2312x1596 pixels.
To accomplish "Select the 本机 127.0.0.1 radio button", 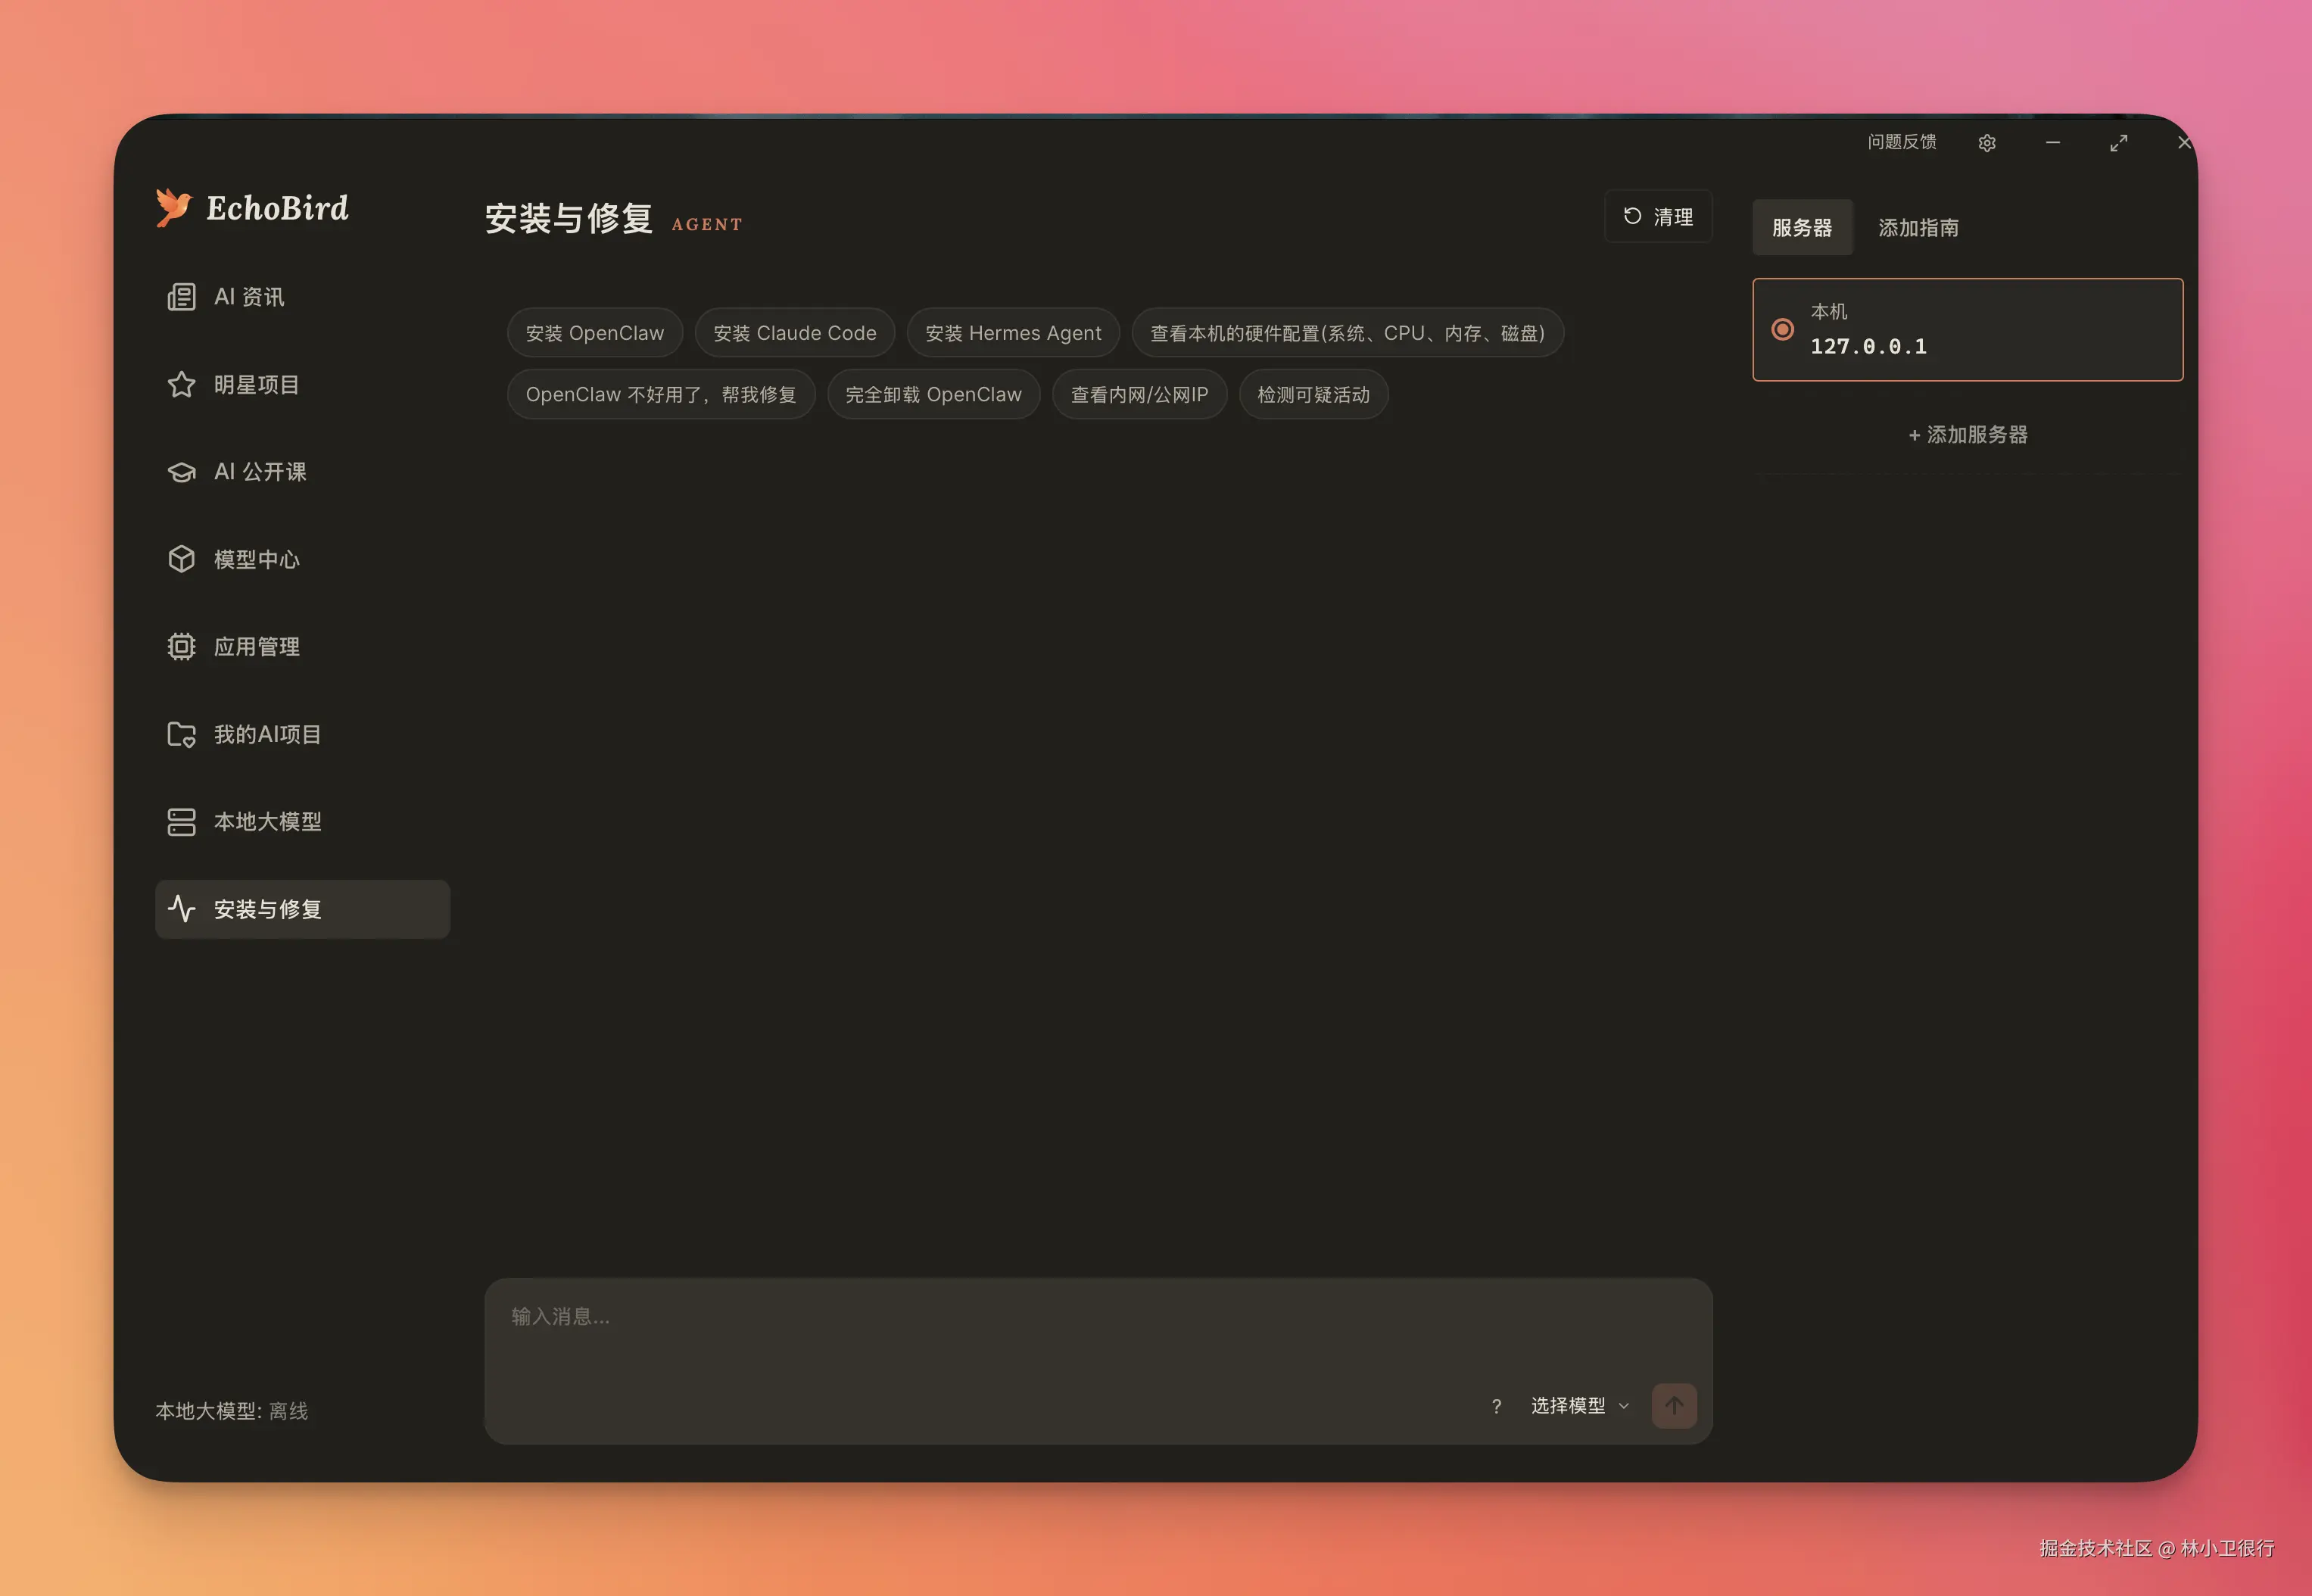I will tap(1782, 329).
